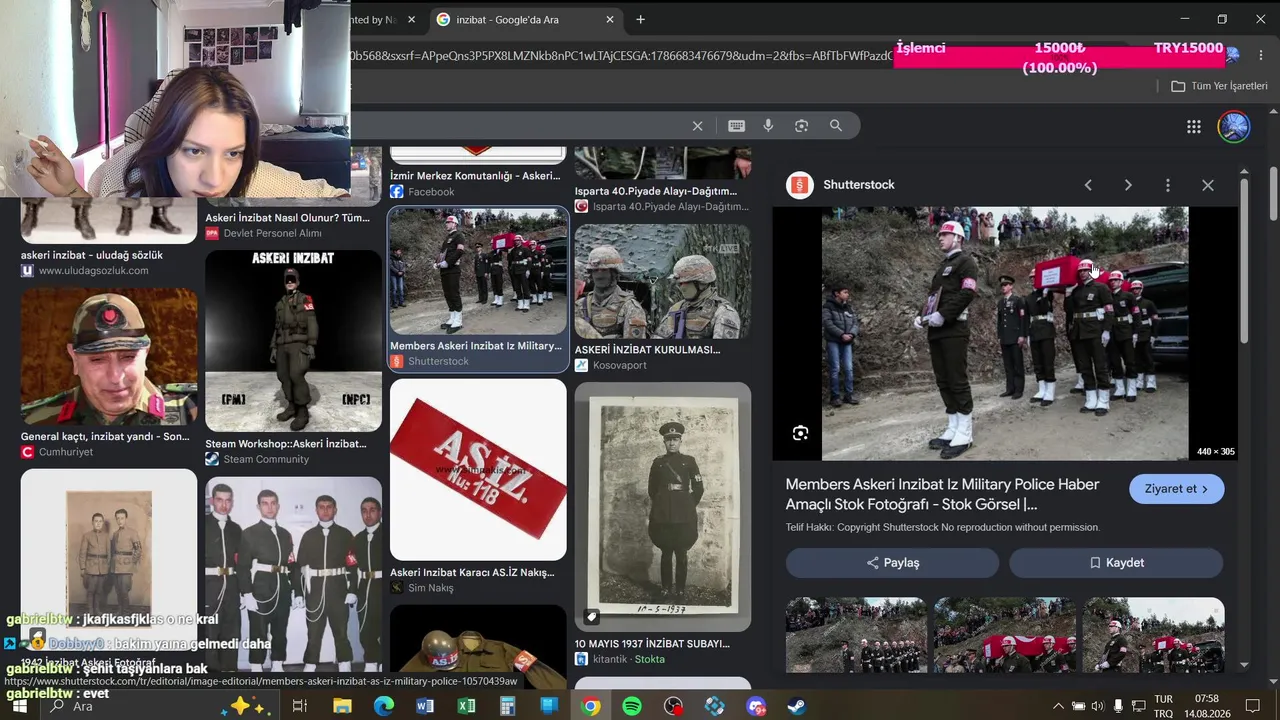Open the on-screen keyboard input tool
The image size is (1280, 720).
736,126
